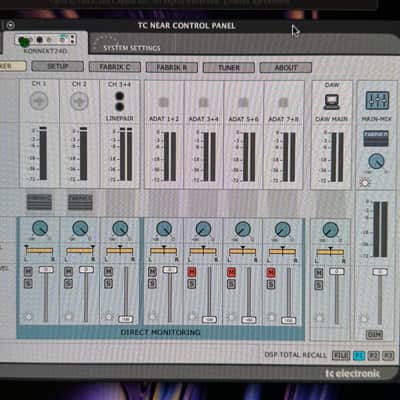
Task: Select DSP Total Recall preset P2
Action: tap(373, 356)
